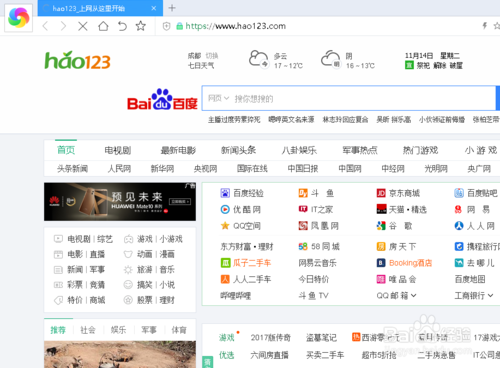The image size is (500, 368).
Task: Click the hao123 logo
Action: (77, 60)
